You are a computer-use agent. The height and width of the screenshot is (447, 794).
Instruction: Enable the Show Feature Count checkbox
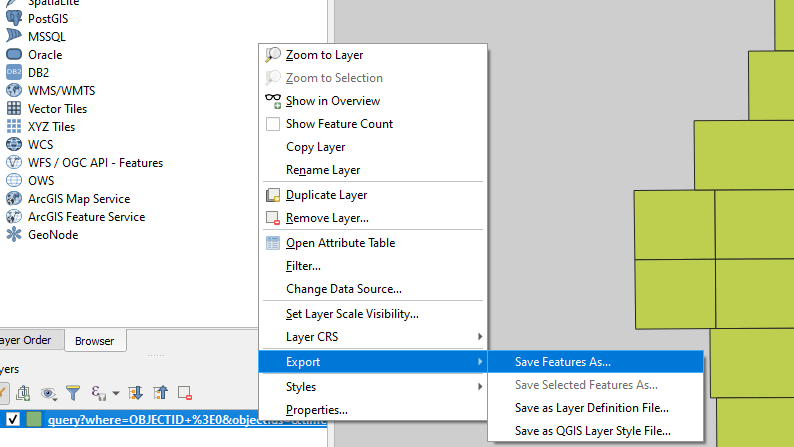click(x=273, y=124)
